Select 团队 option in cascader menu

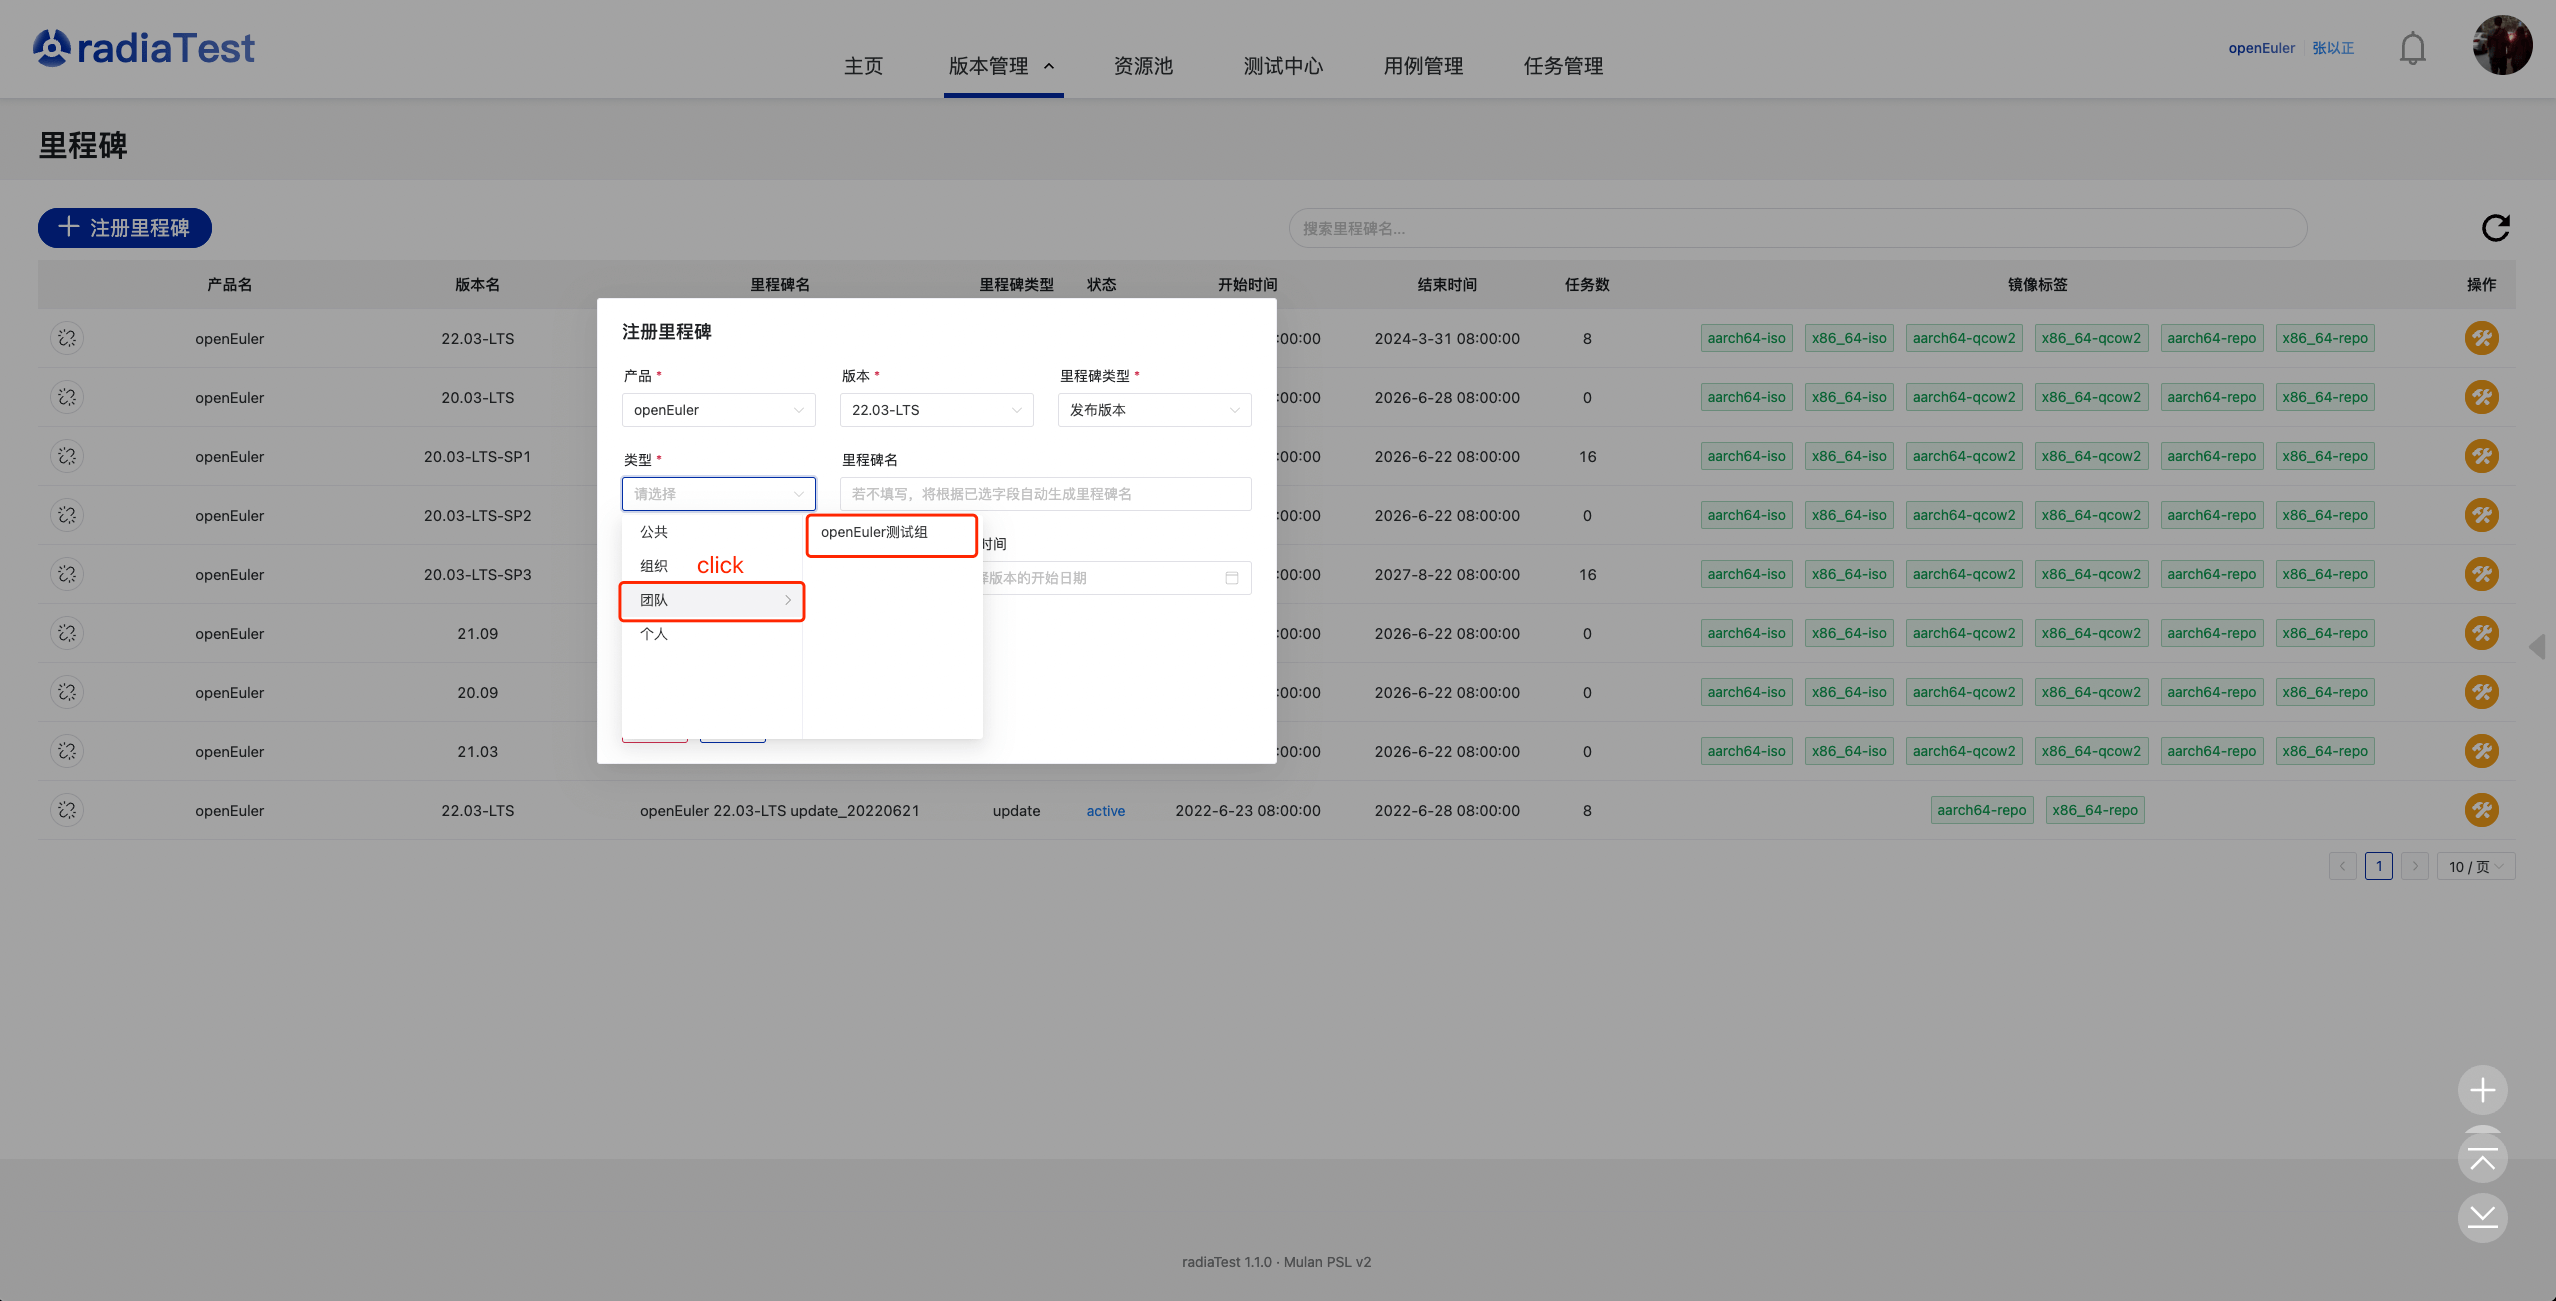[712, 600]
